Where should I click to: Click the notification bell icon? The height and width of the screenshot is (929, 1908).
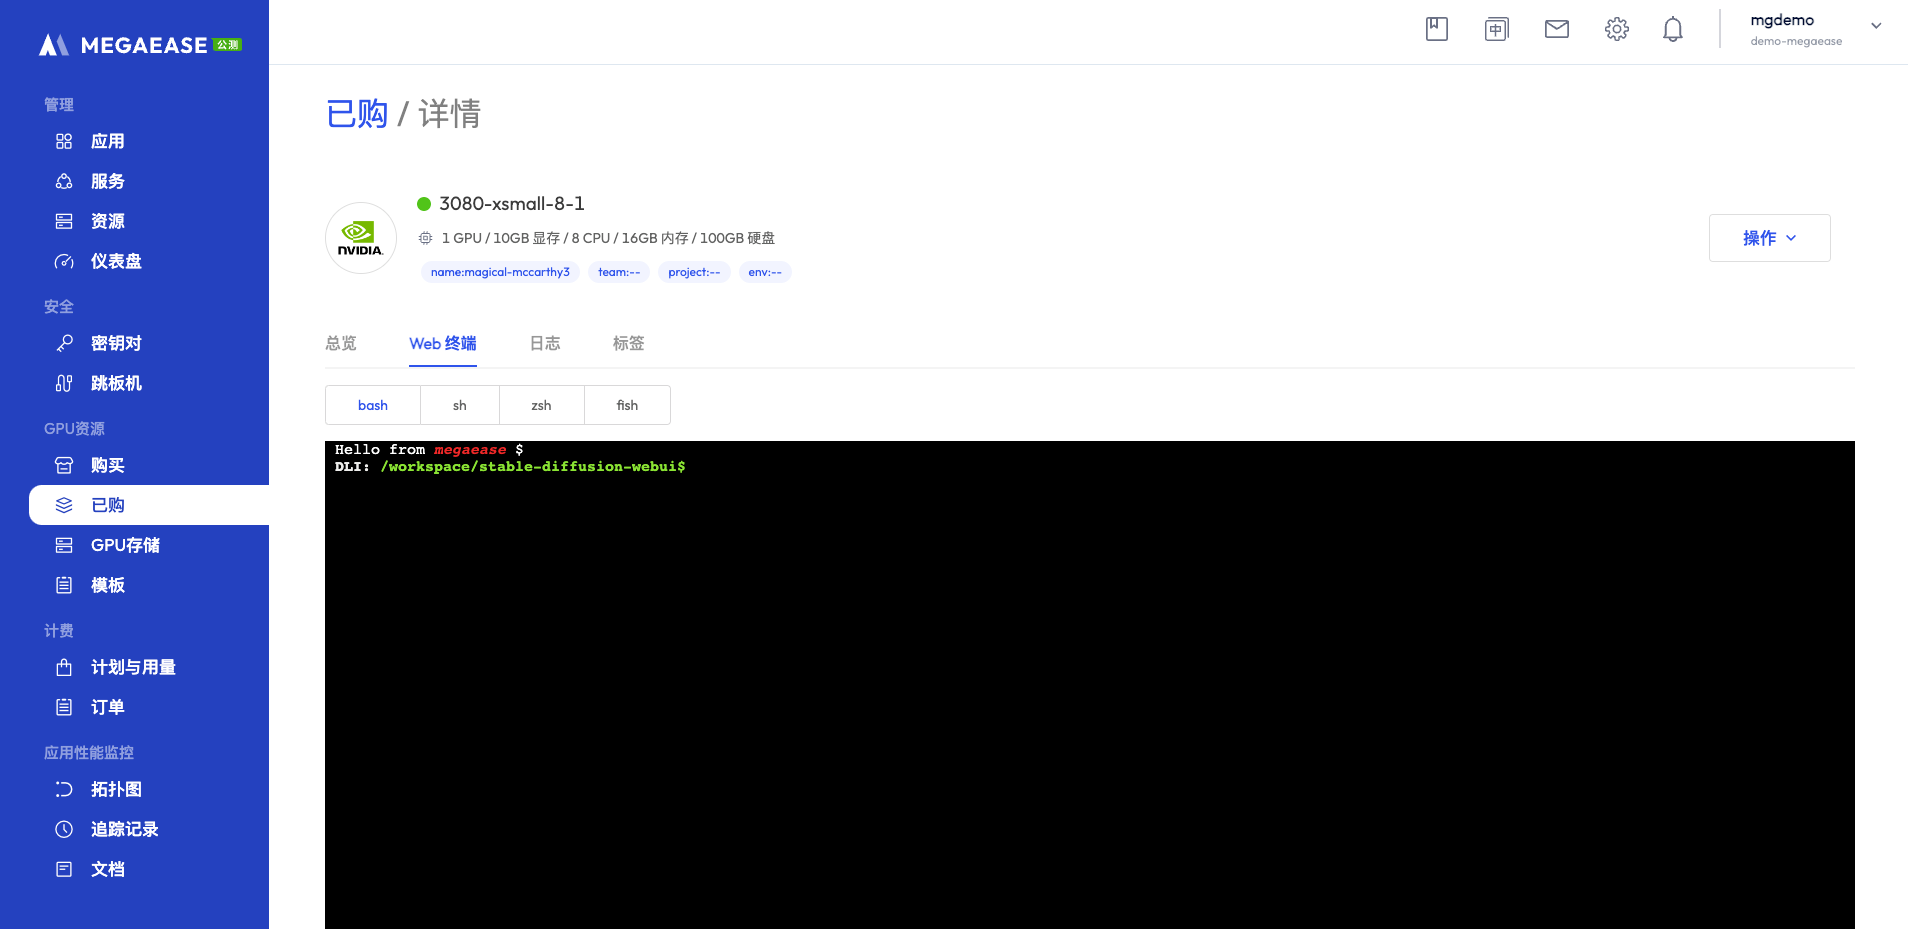pyautogui.click(x=1672, y=30)
